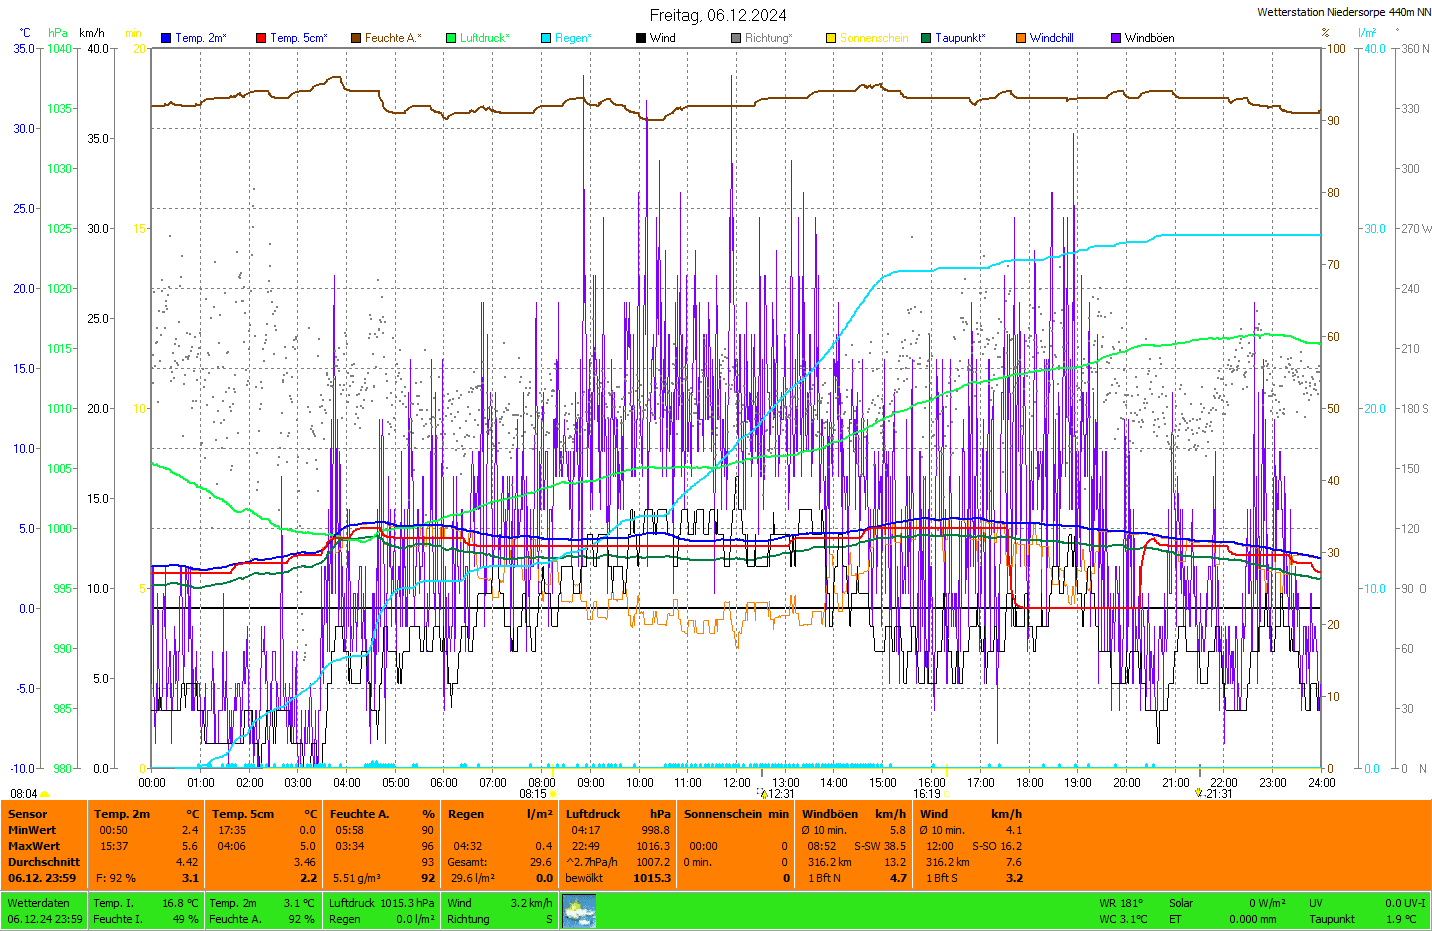Click the red Temp. 5cm legend square

coord(261,38)
